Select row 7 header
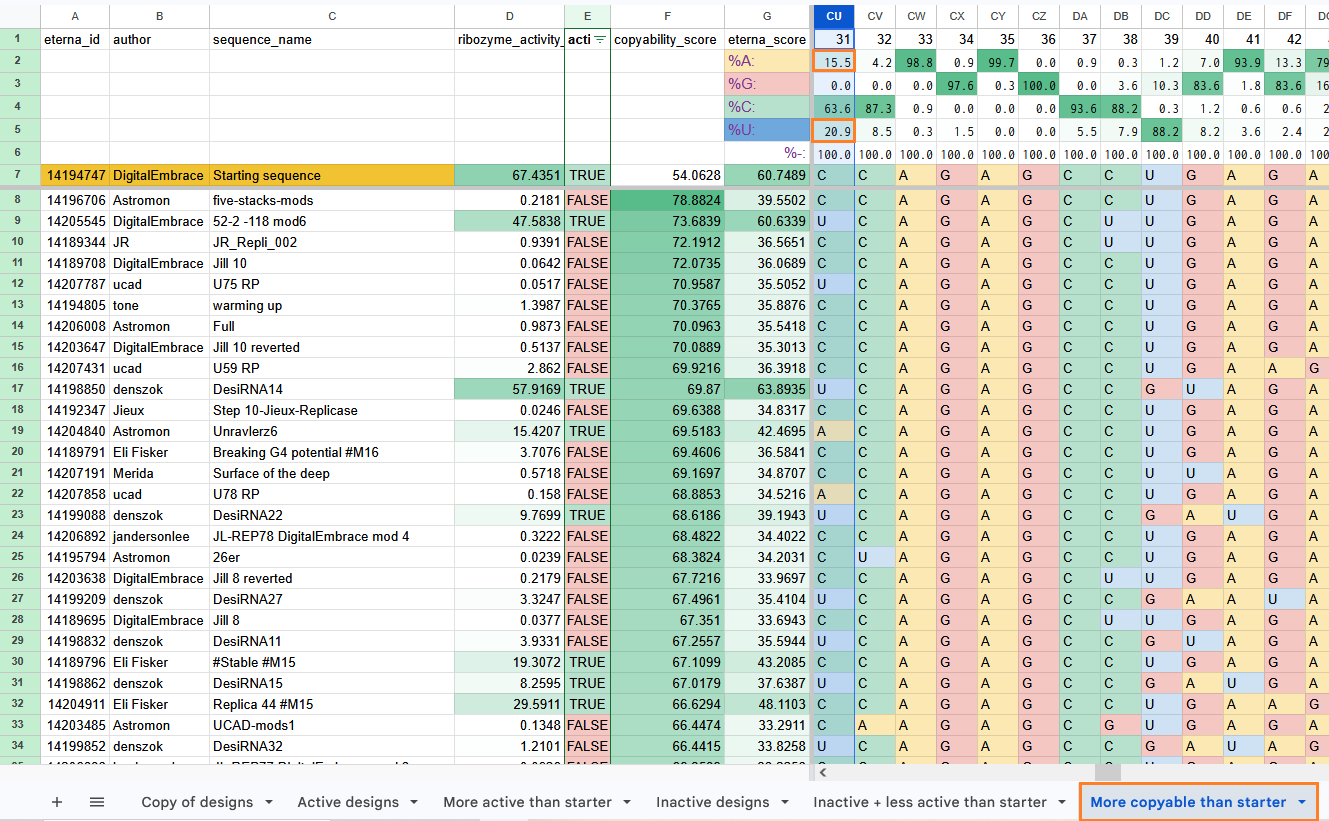The height and width of the screenshot is (821, 1329). pos(19,175)
